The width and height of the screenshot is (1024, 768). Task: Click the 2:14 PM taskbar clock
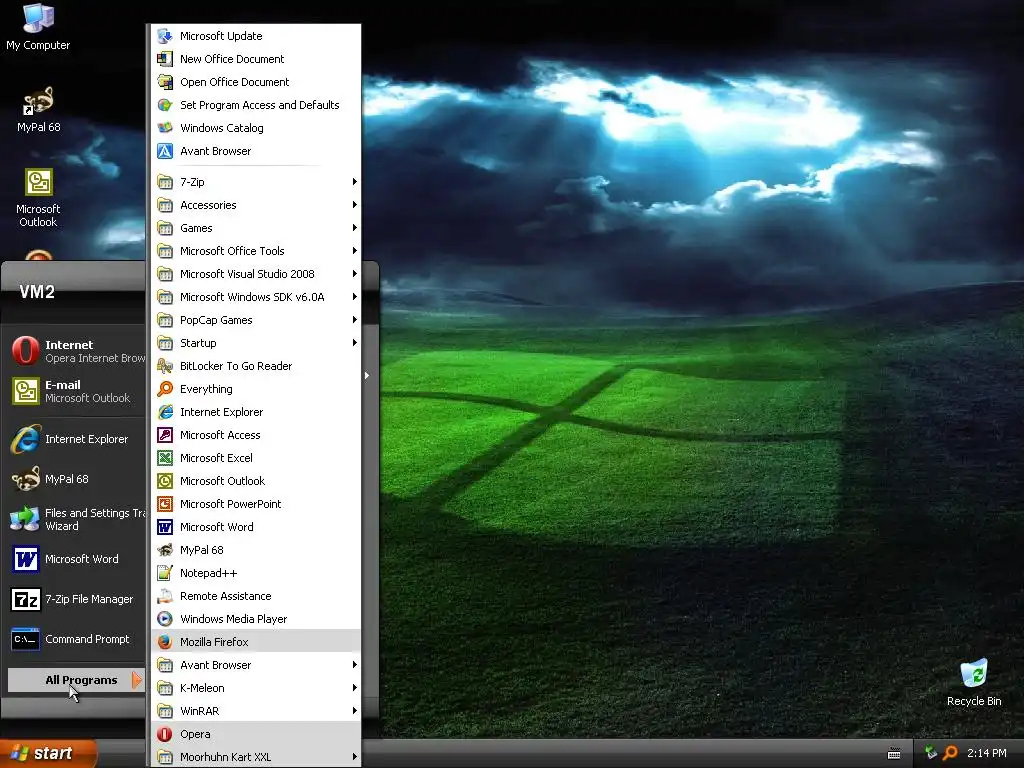(x=987, y=753)
